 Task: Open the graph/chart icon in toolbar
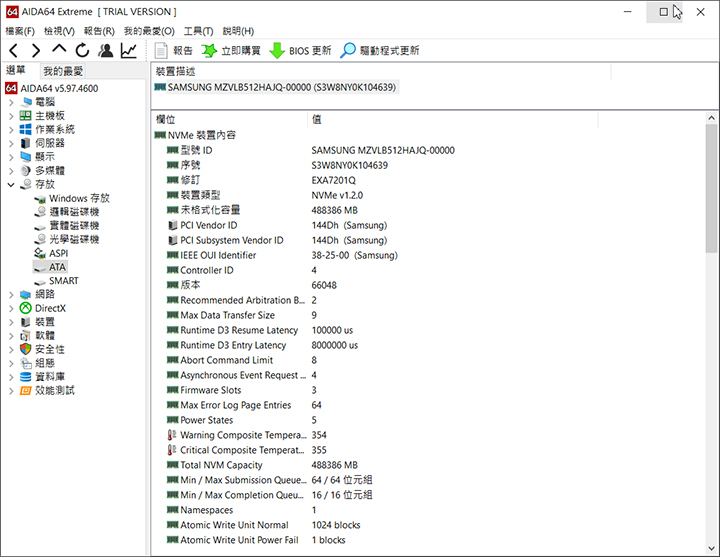pos(129,50)
